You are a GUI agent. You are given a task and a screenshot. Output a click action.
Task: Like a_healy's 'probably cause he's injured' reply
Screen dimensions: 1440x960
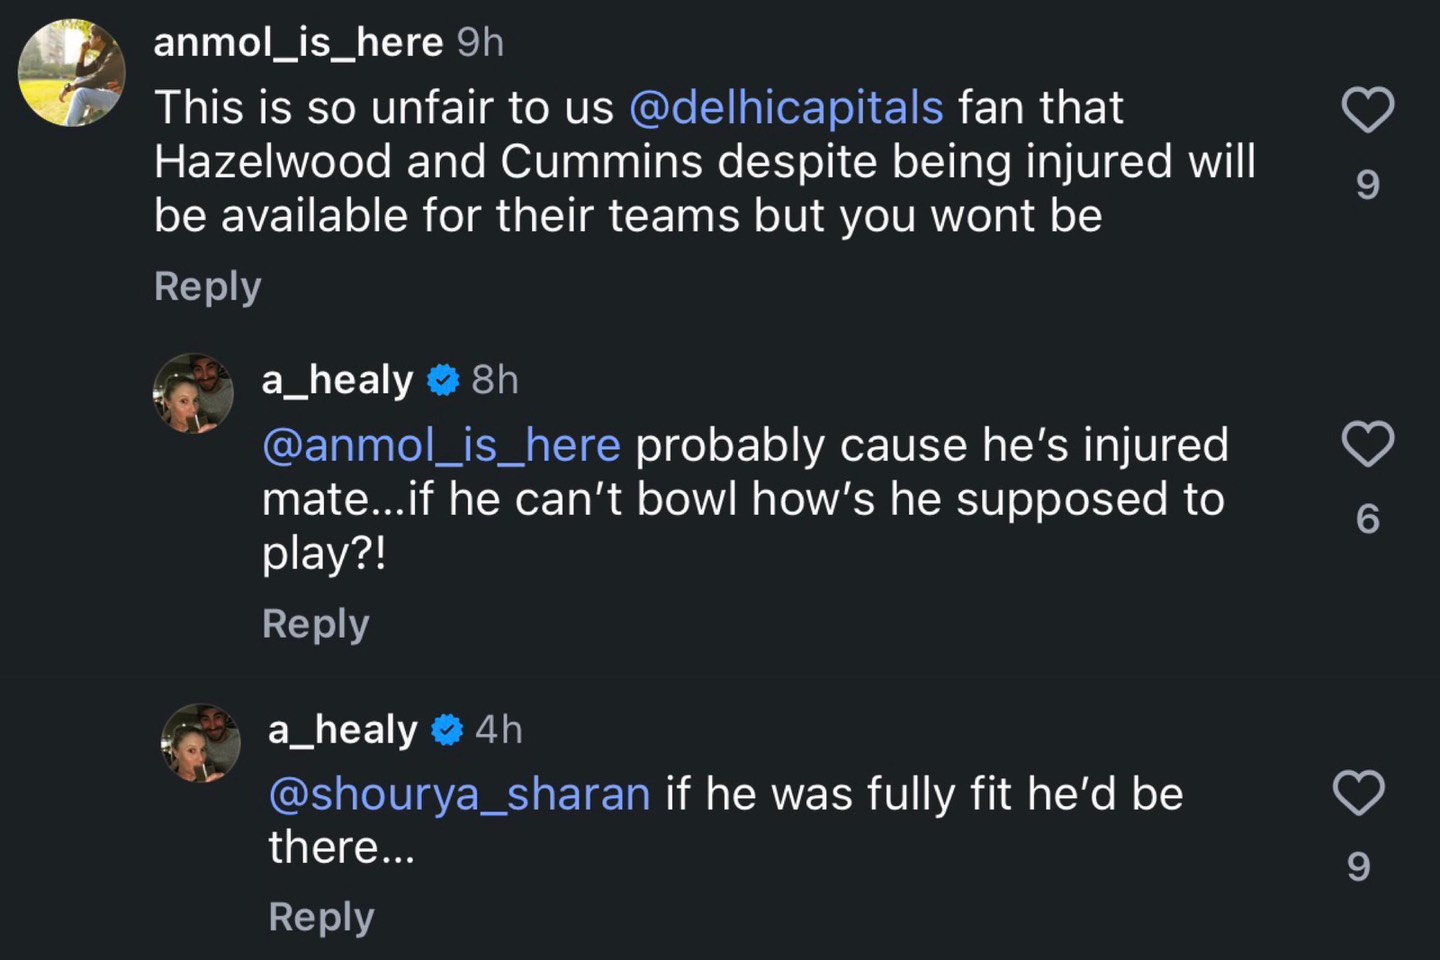coord(1367,444)
